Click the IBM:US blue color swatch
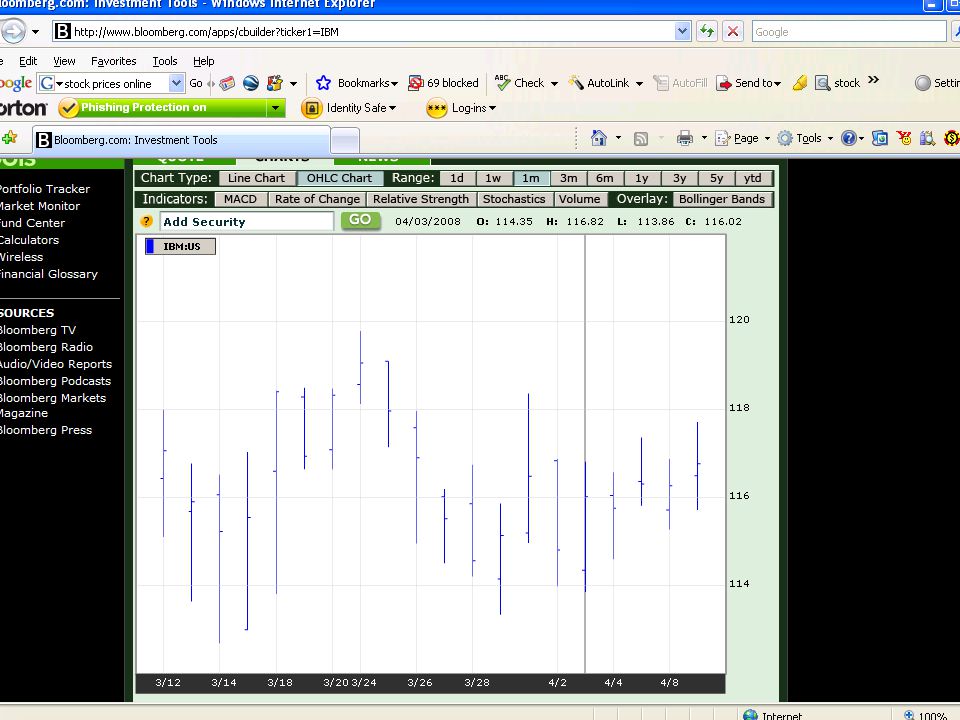The width and height of the screenshot is (960, 720). coord(150,246)
